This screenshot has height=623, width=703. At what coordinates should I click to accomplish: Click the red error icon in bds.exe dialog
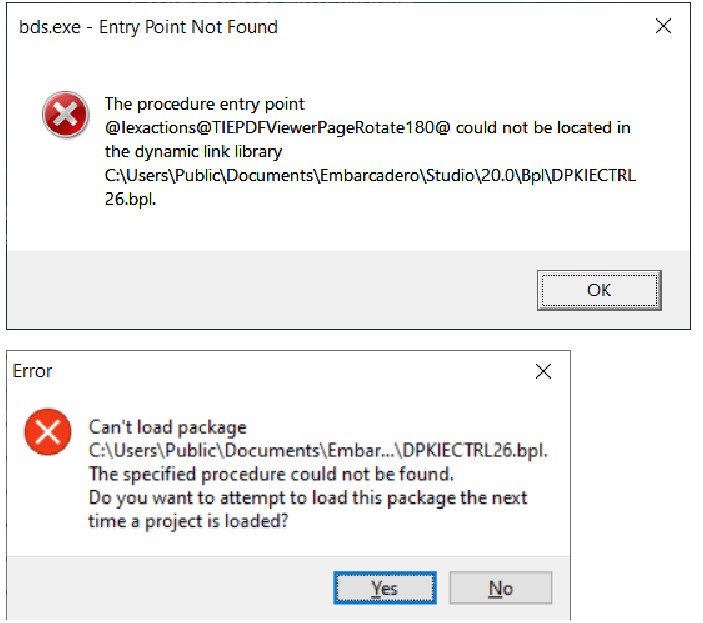click(65, 116)
